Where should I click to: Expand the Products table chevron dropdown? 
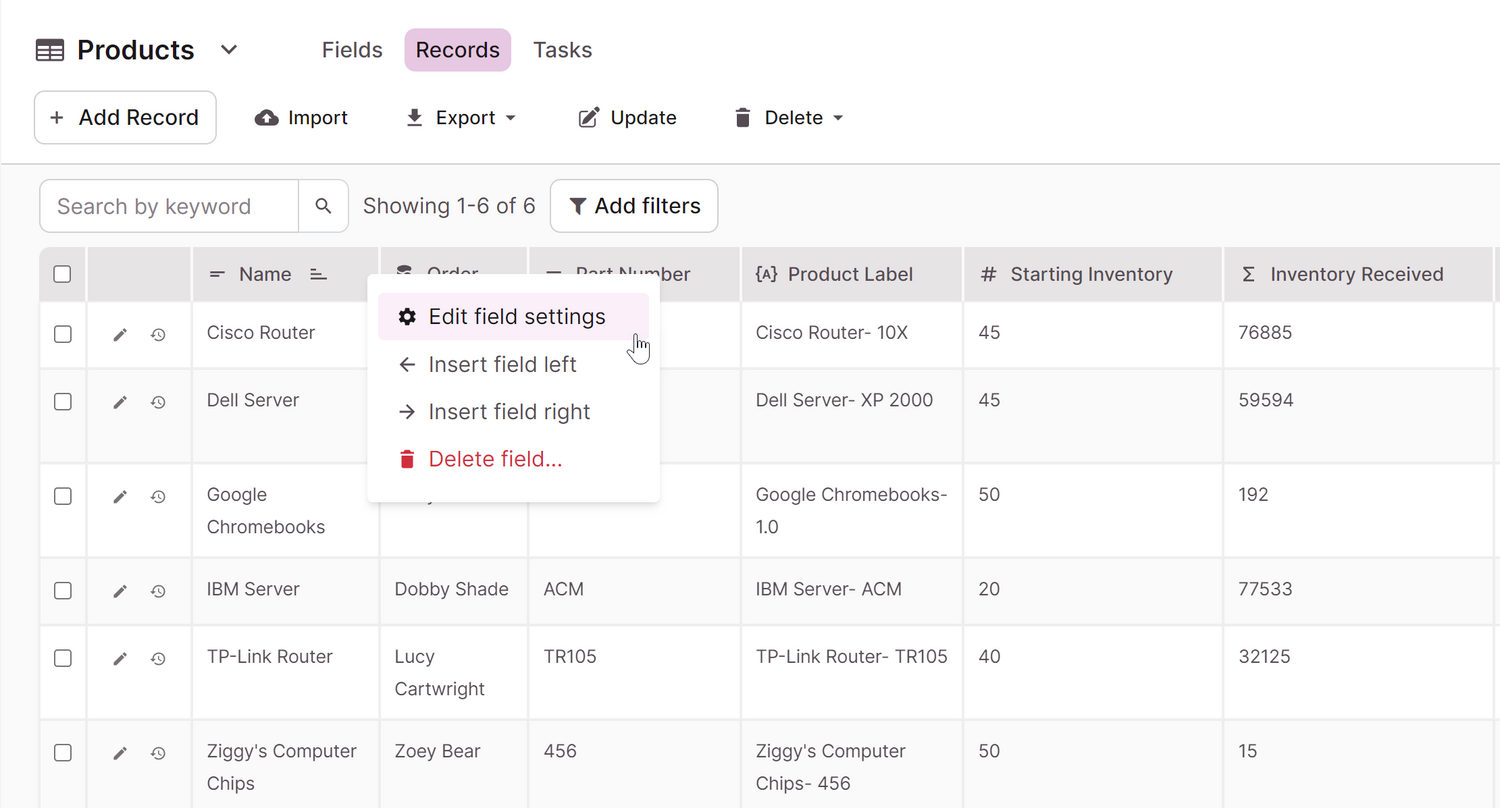[229, 50]
